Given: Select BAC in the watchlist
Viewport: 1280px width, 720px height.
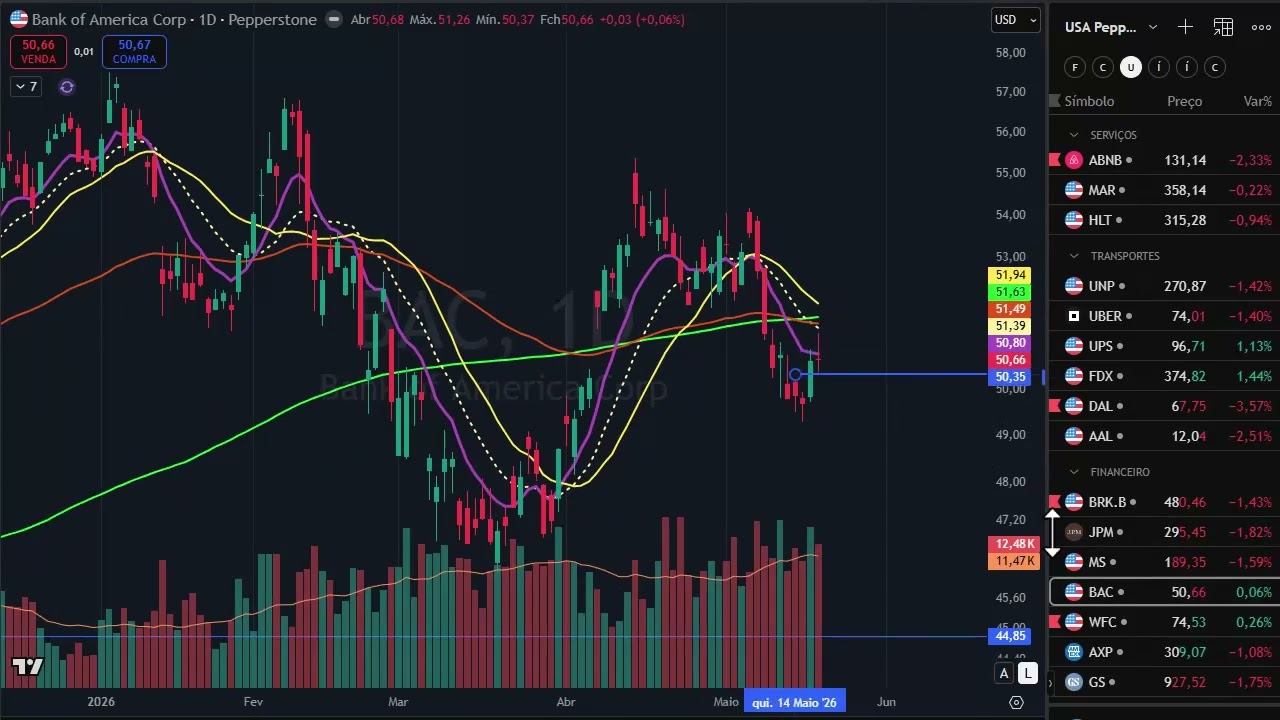Looking at the screenshot, I should point(1164,592).
